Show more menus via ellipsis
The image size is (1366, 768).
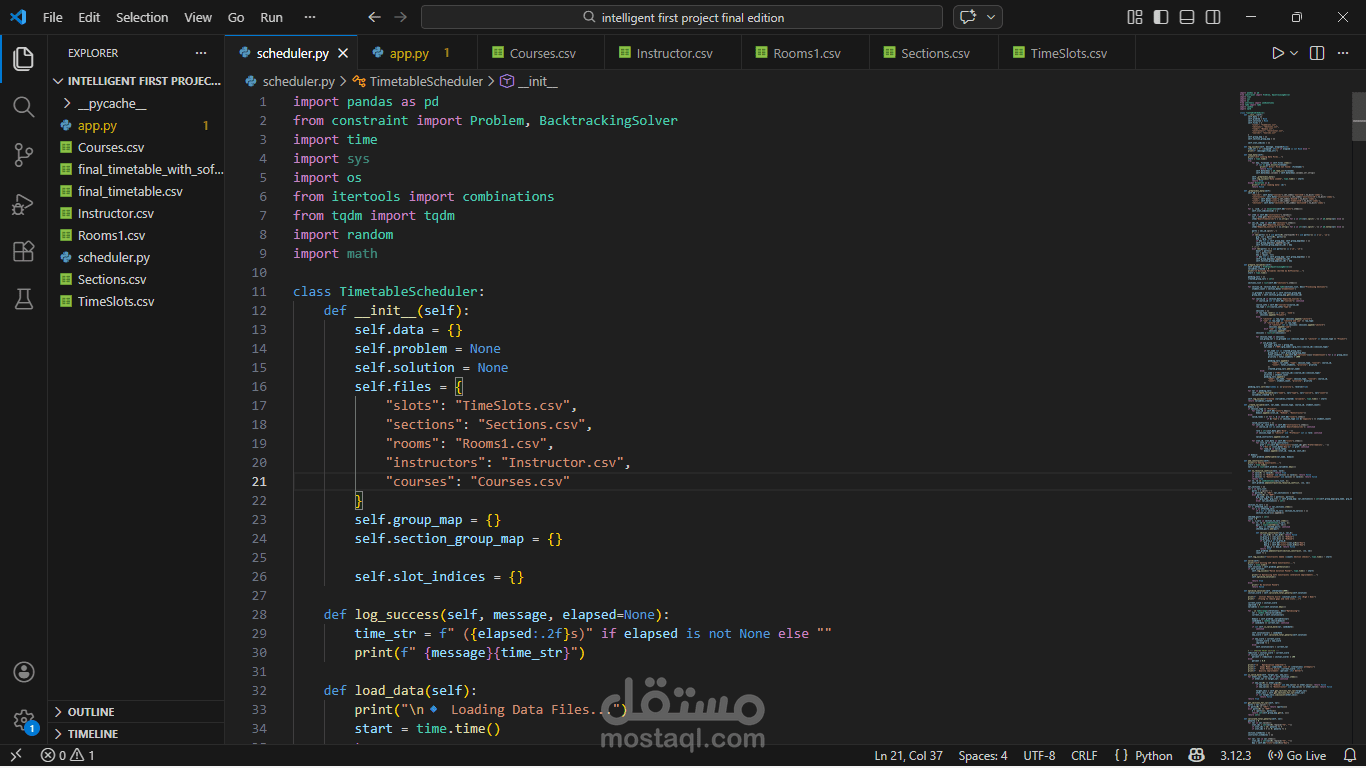point(309,17)
